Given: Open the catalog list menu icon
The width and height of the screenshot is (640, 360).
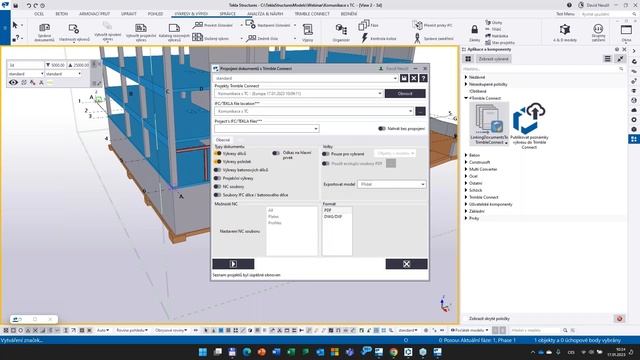Looking at the screenshot, I should click(607, 59).
